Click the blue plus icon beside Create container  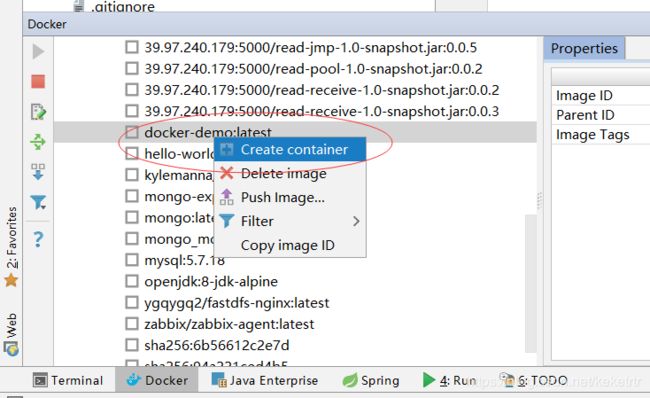click(x=227, y=149)
